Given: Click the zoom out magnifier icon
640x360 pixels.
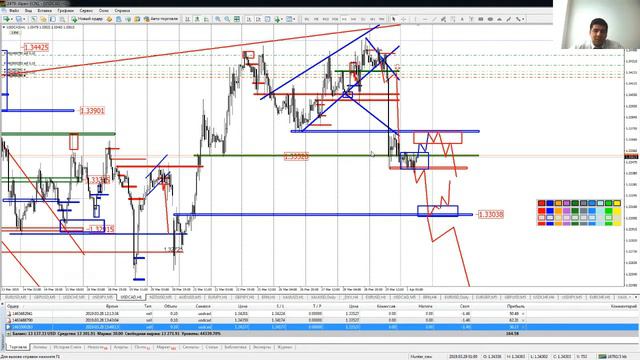Looking at the screenshot, I should (x=227, y=19).
